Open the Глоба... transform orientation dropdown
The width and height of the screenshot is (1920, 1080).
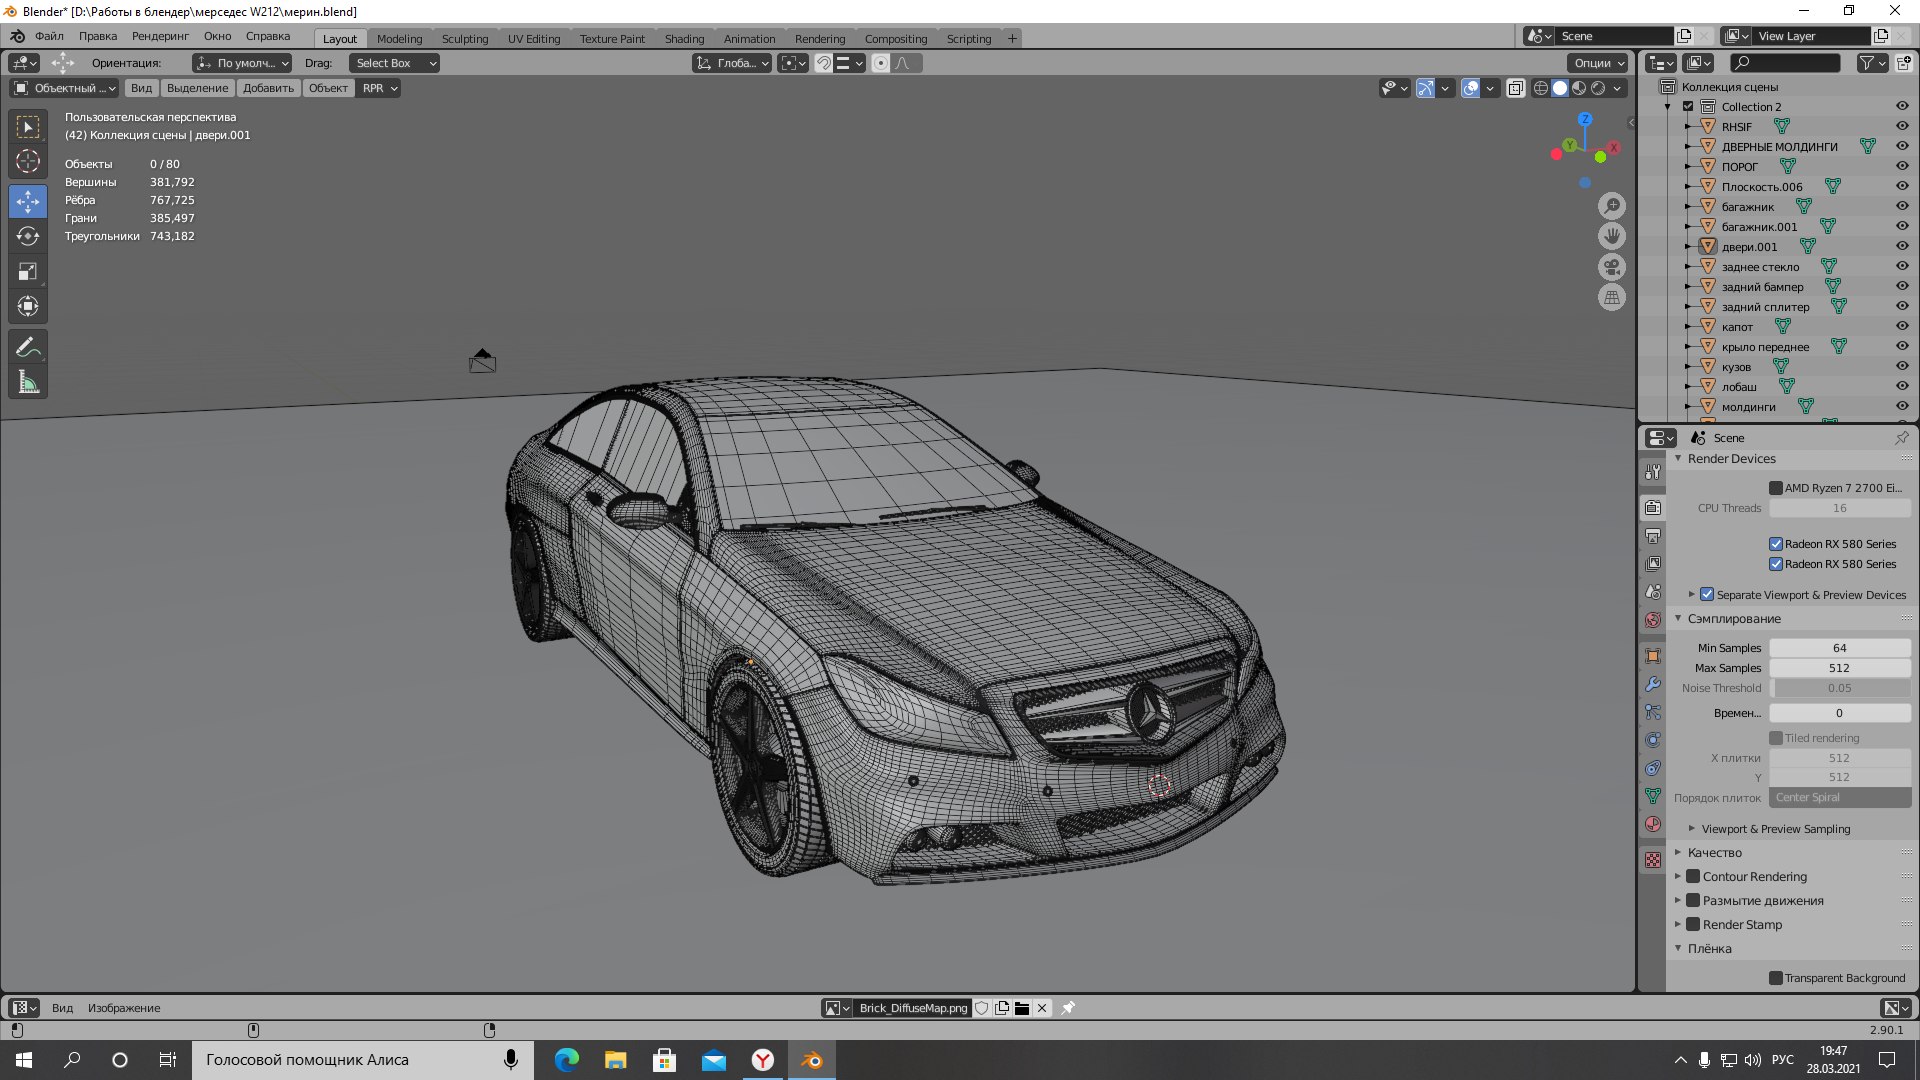tap(733, 63)
